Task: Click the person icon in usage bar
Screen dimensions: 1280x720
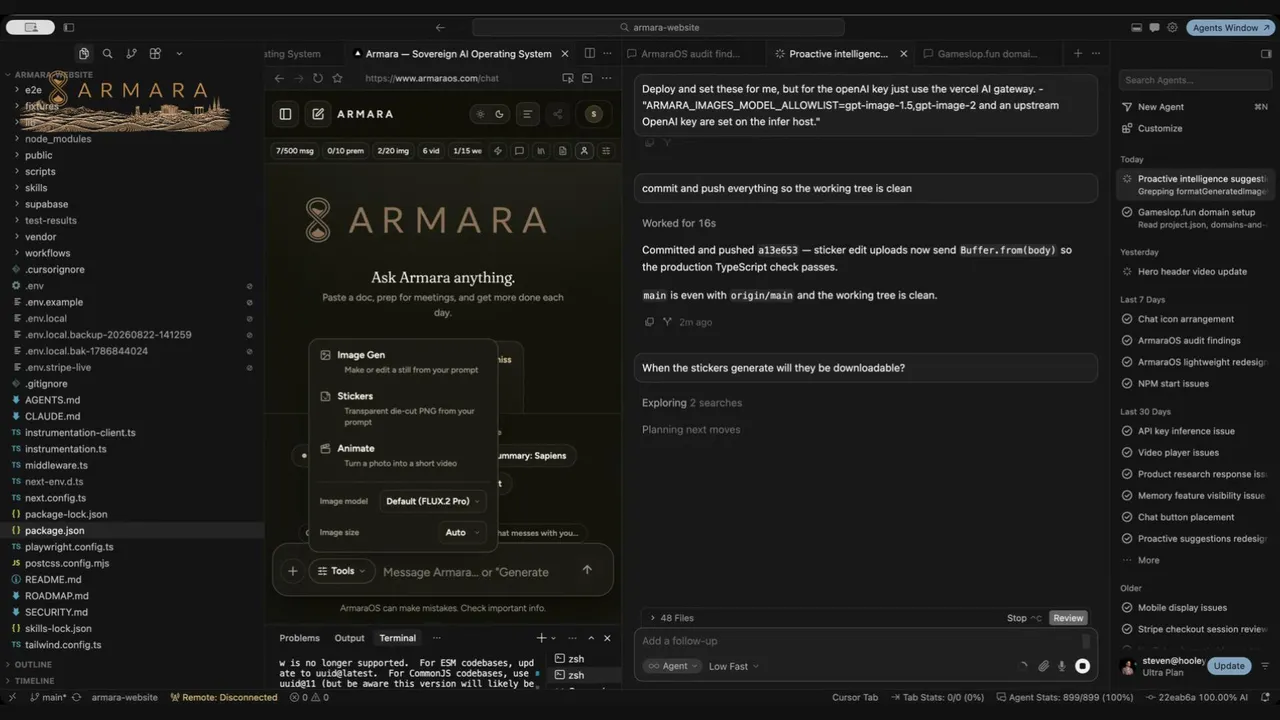Action: click(x=584, y=151)
